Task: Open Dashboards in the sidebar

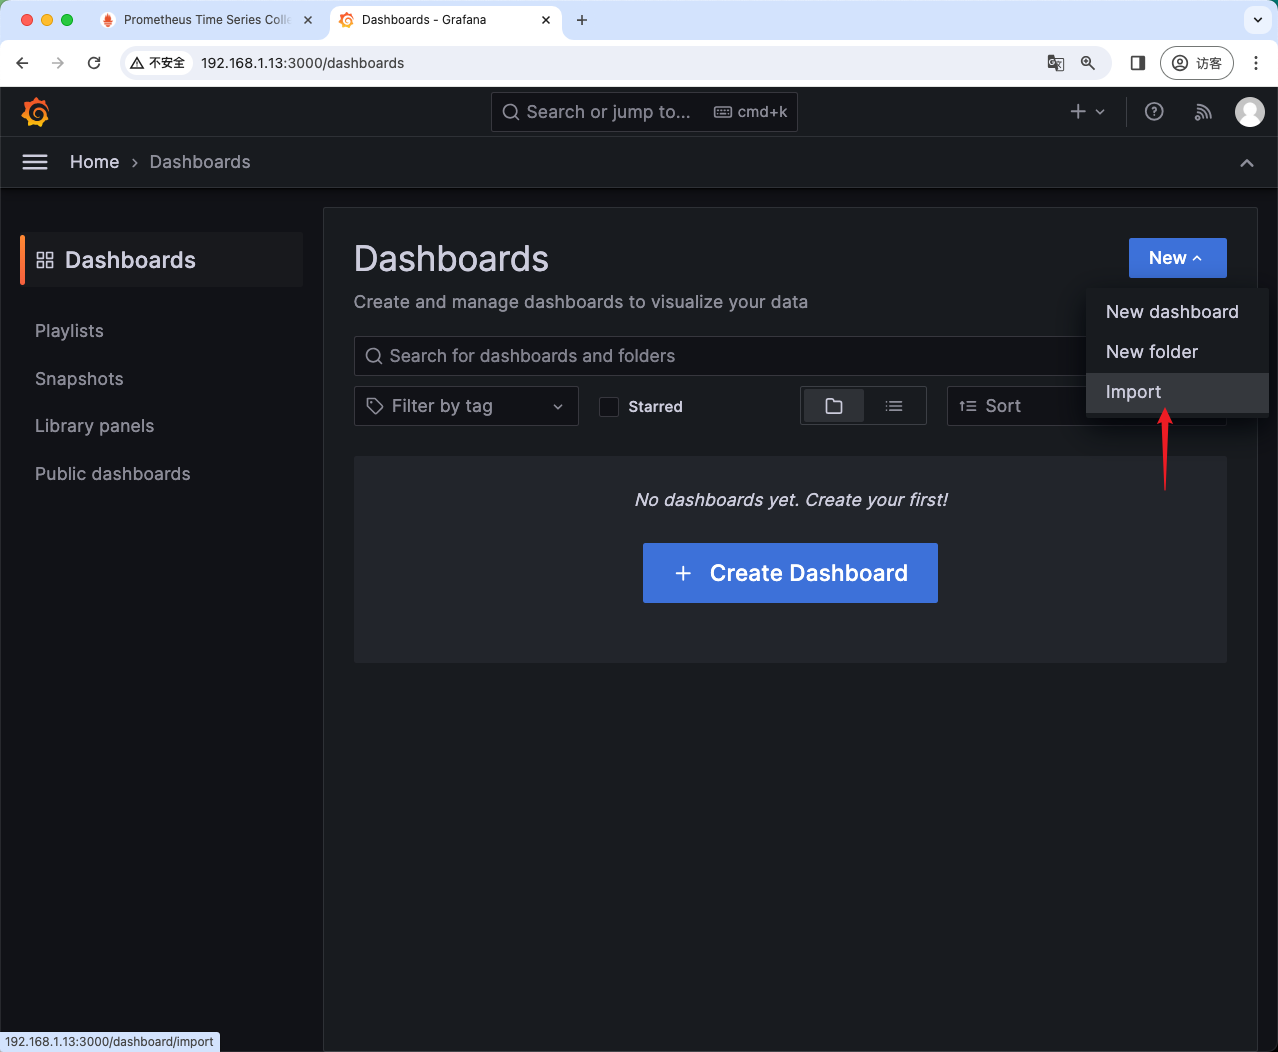Action: pyautogui.click(x=161, y=260)
